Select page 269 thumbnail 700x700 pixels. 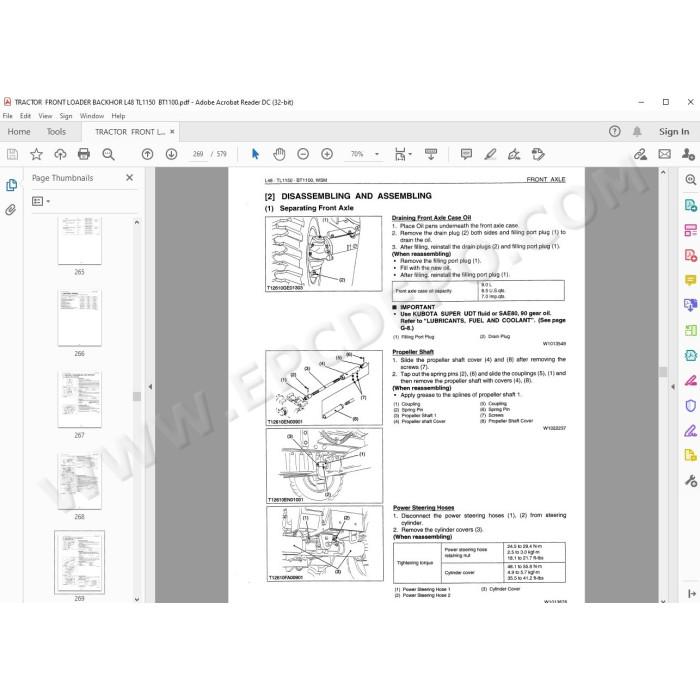pyautogui.click(x=79, y=562)
